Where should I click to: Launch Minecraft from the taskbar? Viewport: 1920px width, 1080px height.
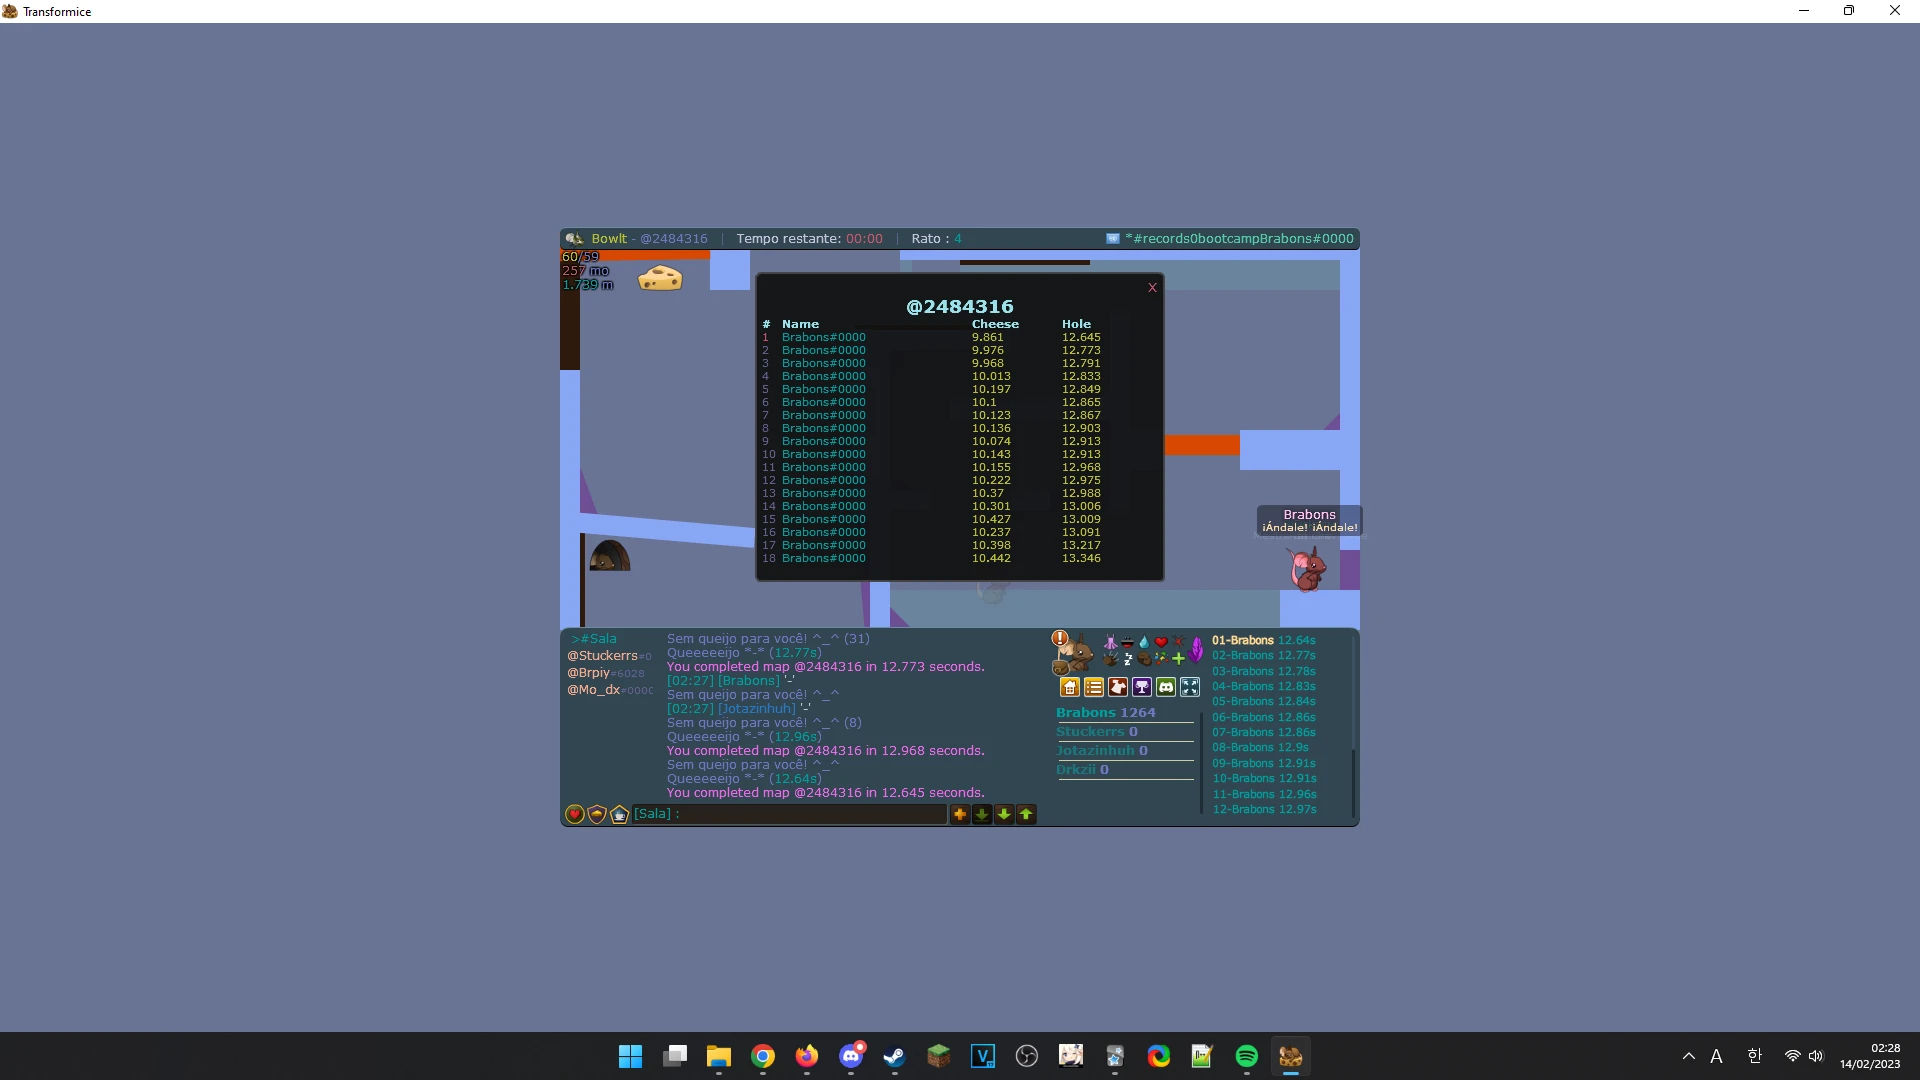pos(939,1056)
